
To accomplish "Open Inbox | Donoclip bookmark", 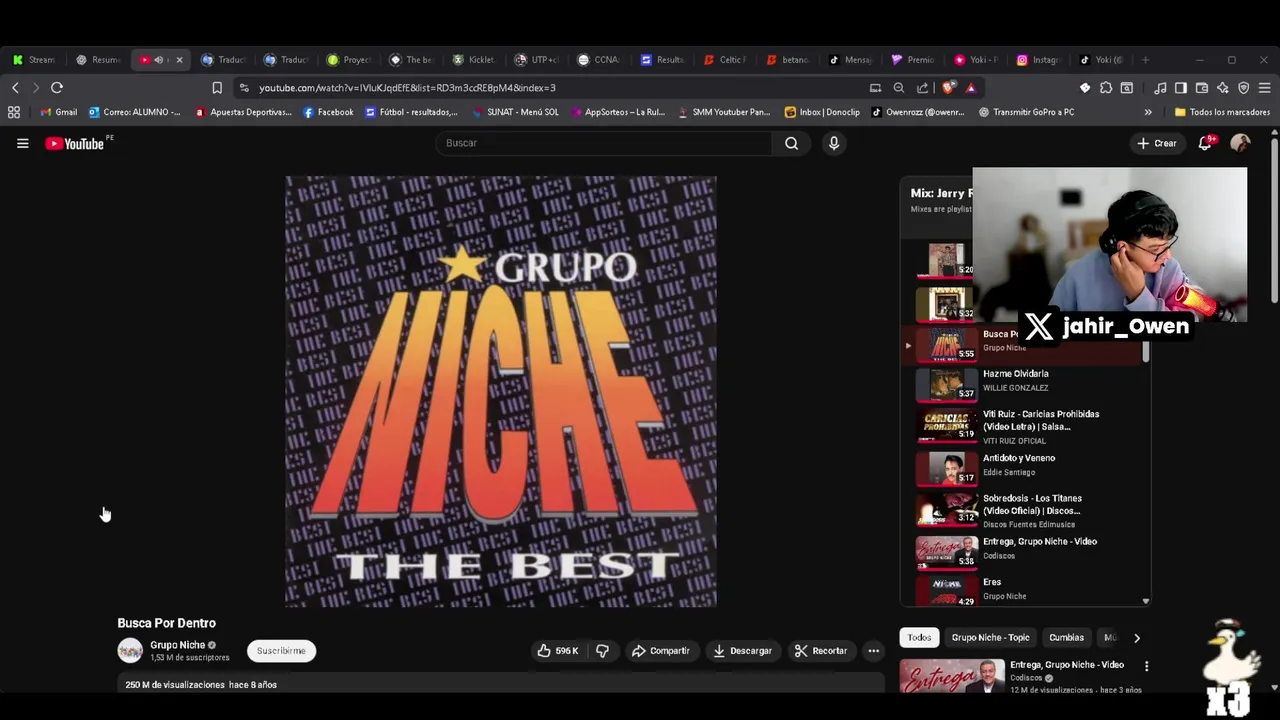I will pyautogui.click(x=822, y=112).
